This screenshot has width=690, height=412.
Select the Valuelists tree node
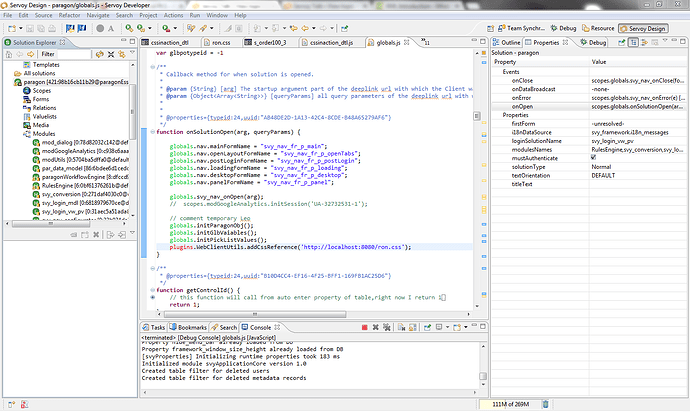[x=40, y=117]
